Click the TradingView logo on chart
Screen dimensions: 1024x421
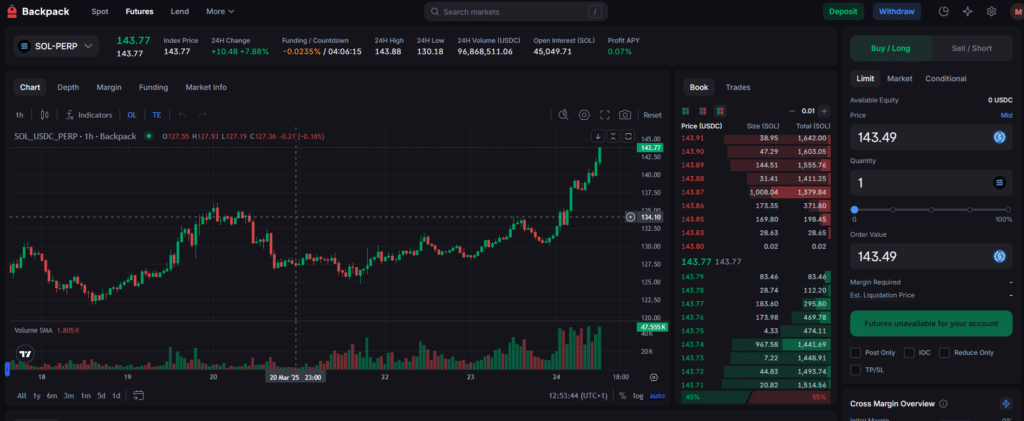[x=25, y=354]
